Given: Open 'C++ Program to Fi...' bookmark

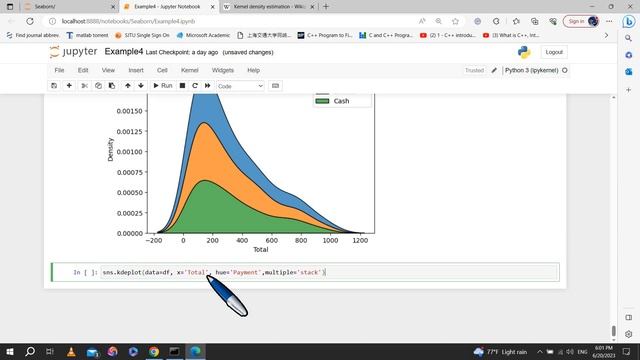Looking at the screenshot, I should [x=325, y=36].
